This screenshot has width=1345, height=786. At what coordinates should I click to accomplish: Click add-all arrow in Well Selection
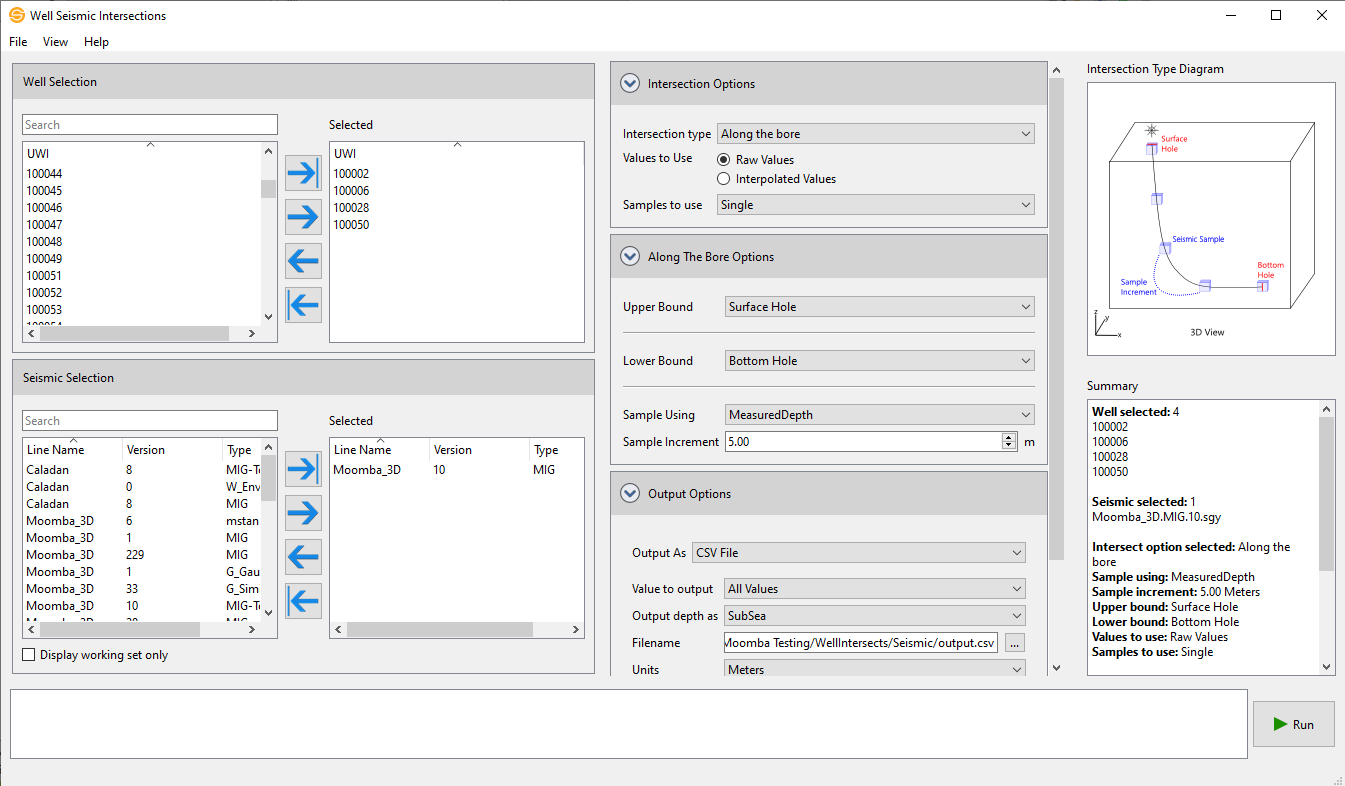pos(303,173)
